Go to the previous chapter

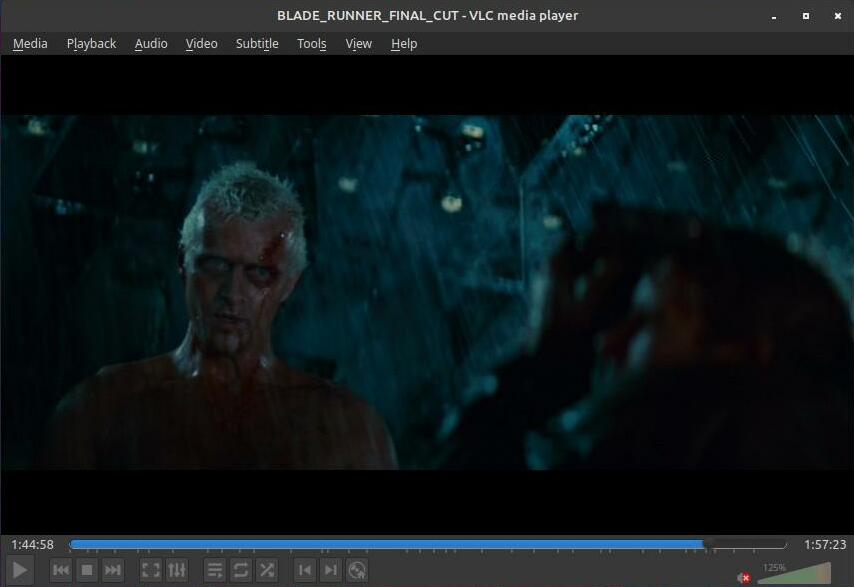tap(305, 570)
